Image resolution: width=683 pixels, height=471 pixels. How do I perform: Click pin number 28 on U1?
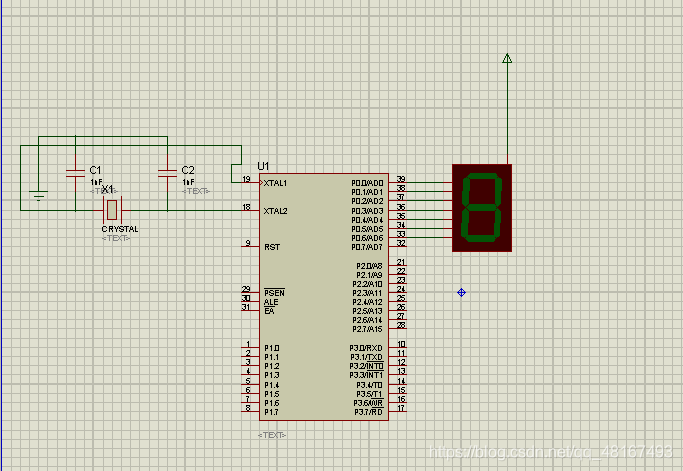pos(401,325)
